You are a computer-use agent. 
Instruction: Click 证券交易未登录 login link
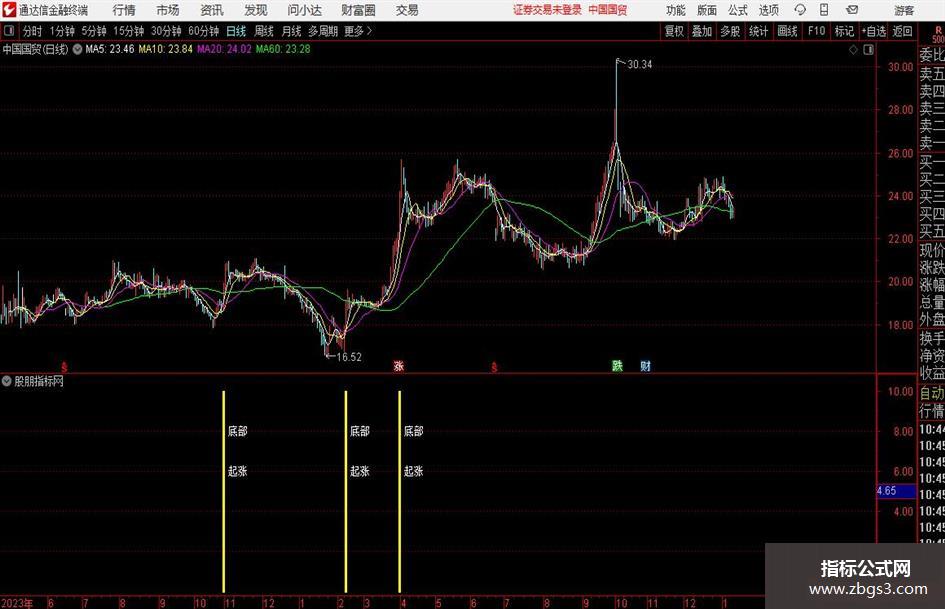[547, 10]
